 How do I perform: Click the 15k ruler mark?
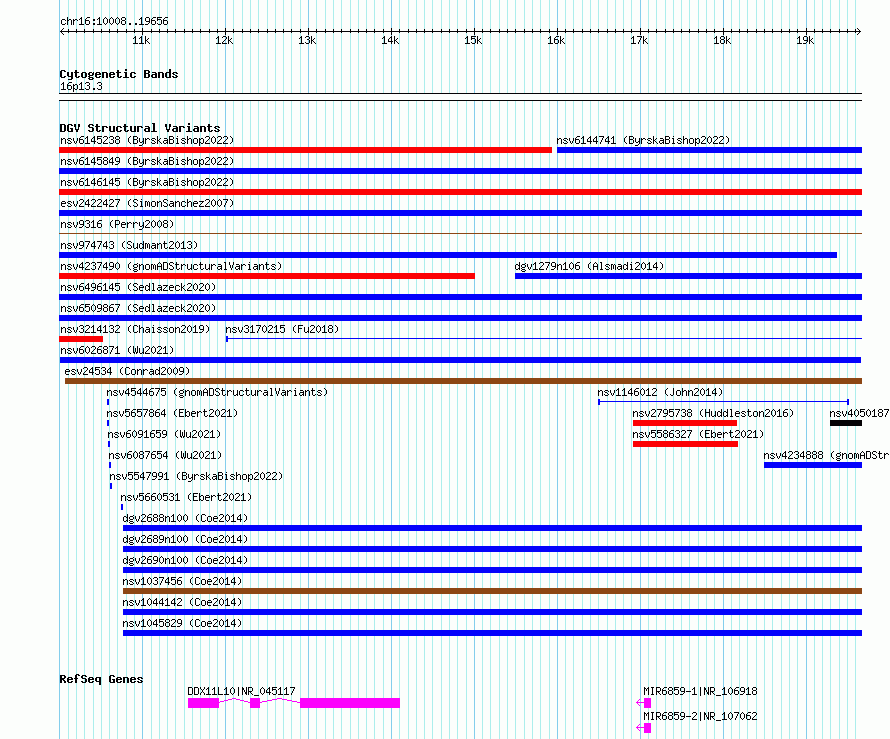pos(473,41)
